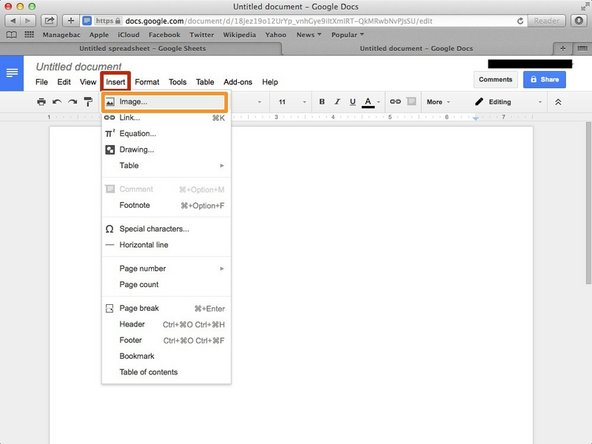Click the Print icon in the toolbar
The height and width of the screenshot is (444, 592).
coord(42,102)
